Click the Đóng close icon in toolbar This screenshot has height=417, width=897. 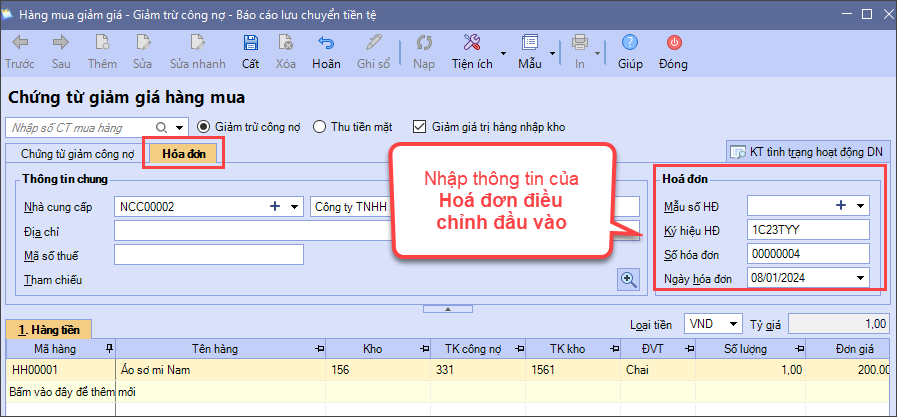tap(673, 43)
